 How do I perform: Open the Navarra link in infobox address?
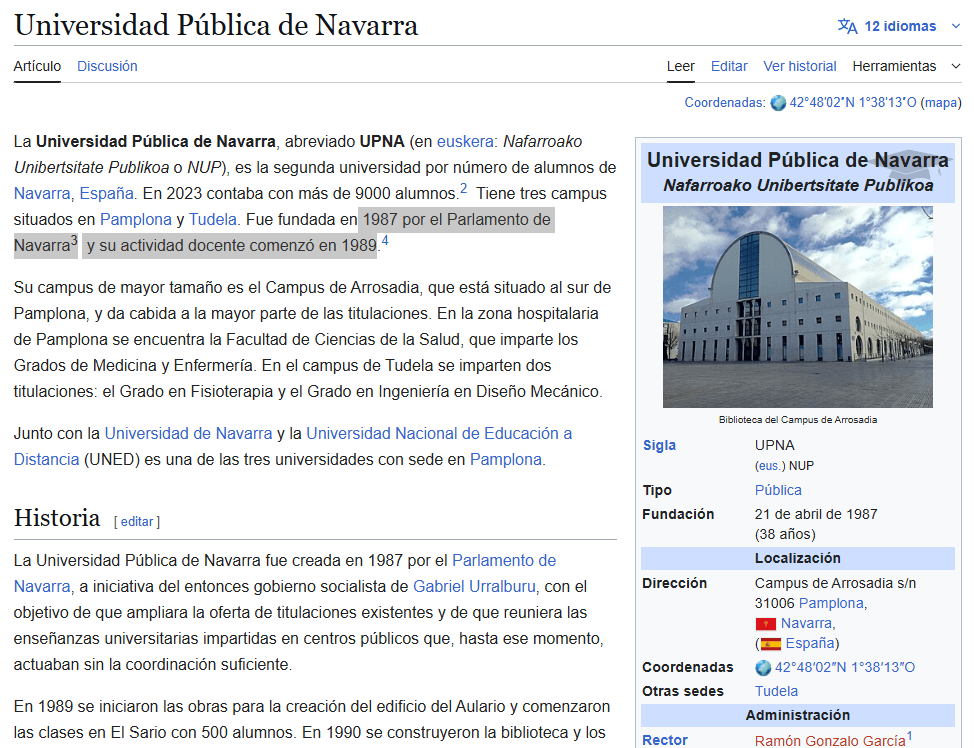(x=806, y=623)
